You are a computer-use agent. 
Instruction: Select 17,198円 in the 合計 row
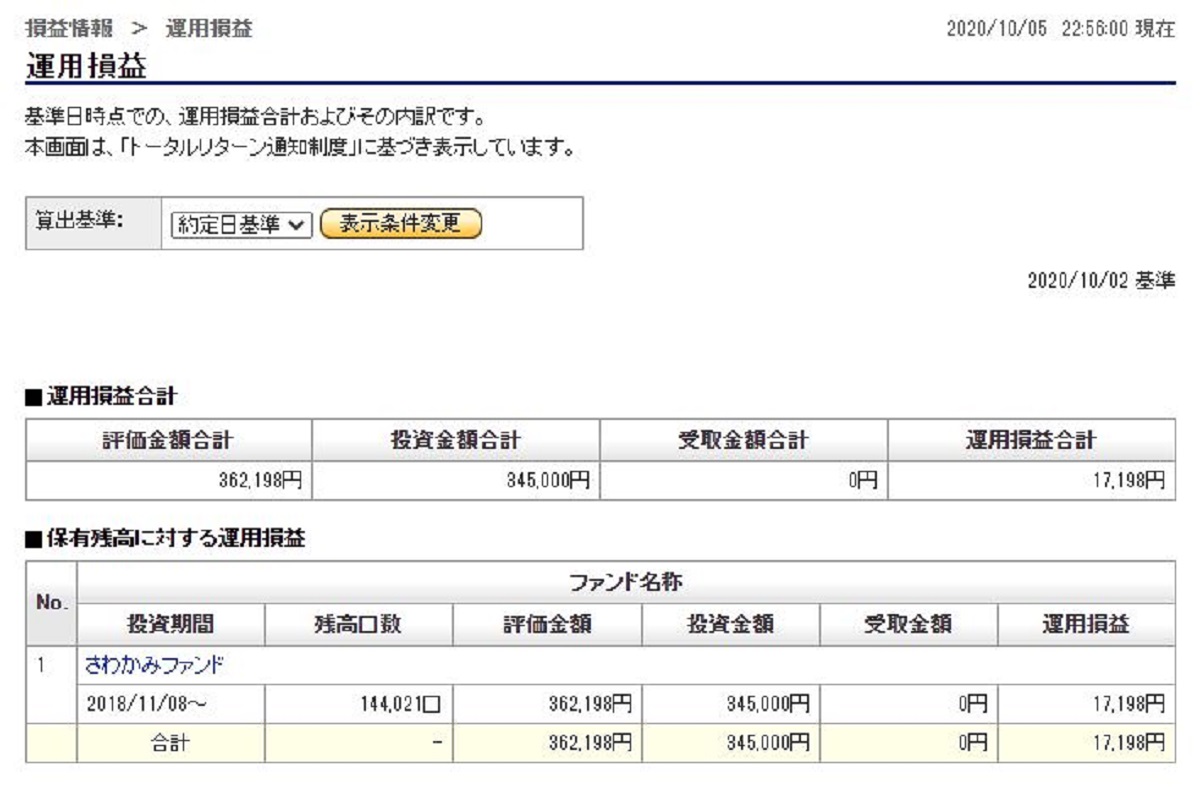click(x=1128, y=743)
